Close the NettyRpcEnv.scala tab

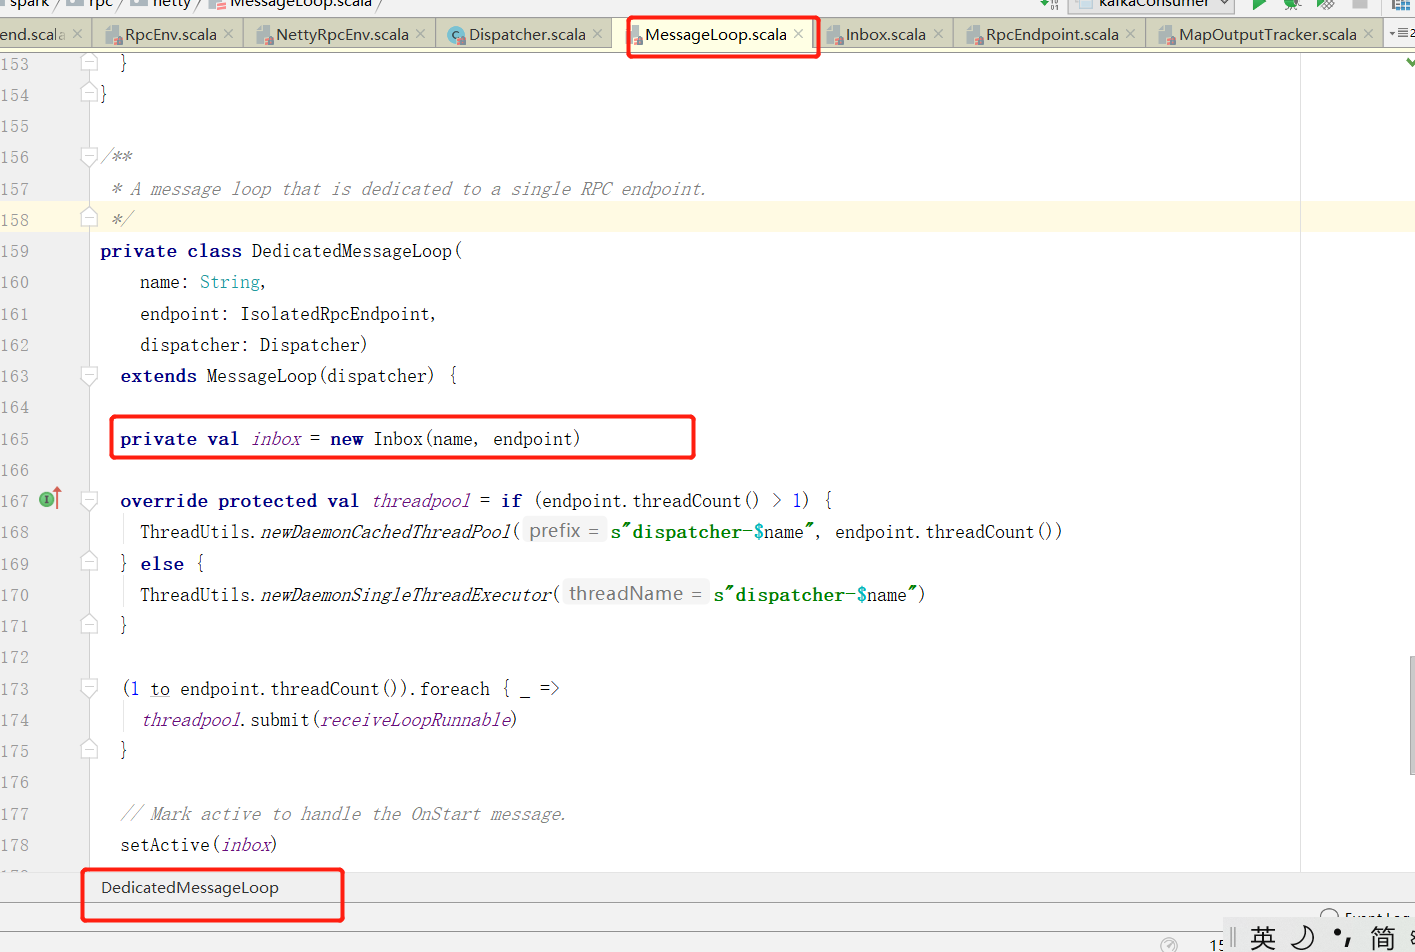pyautogui.click(x=421, y=34)
